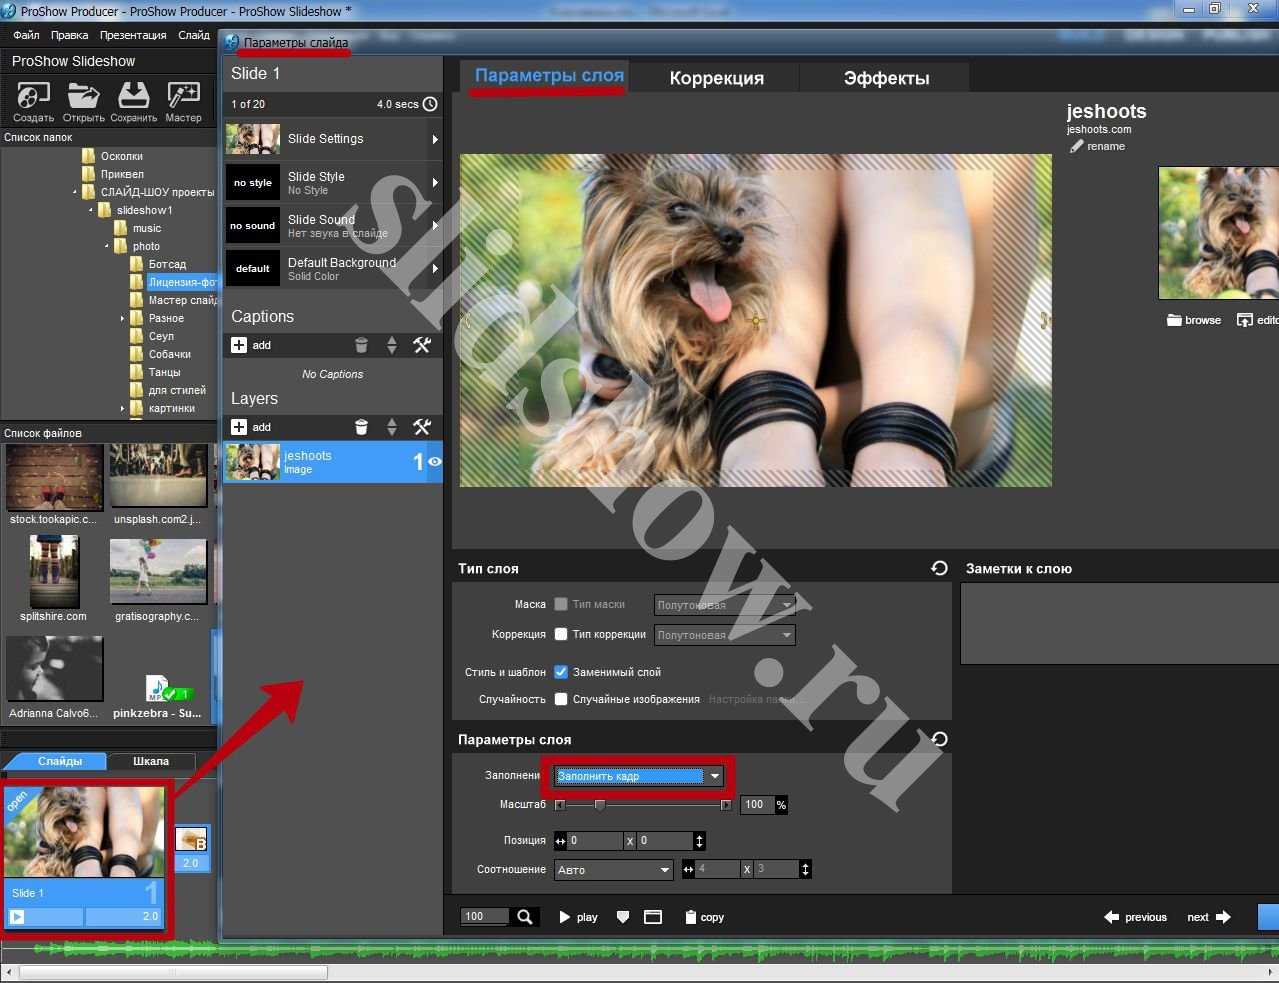The height and width of the screenshot is (983, 1279).
Task: Click the reset icon next to Тип слоя
Action: point(939,568)
